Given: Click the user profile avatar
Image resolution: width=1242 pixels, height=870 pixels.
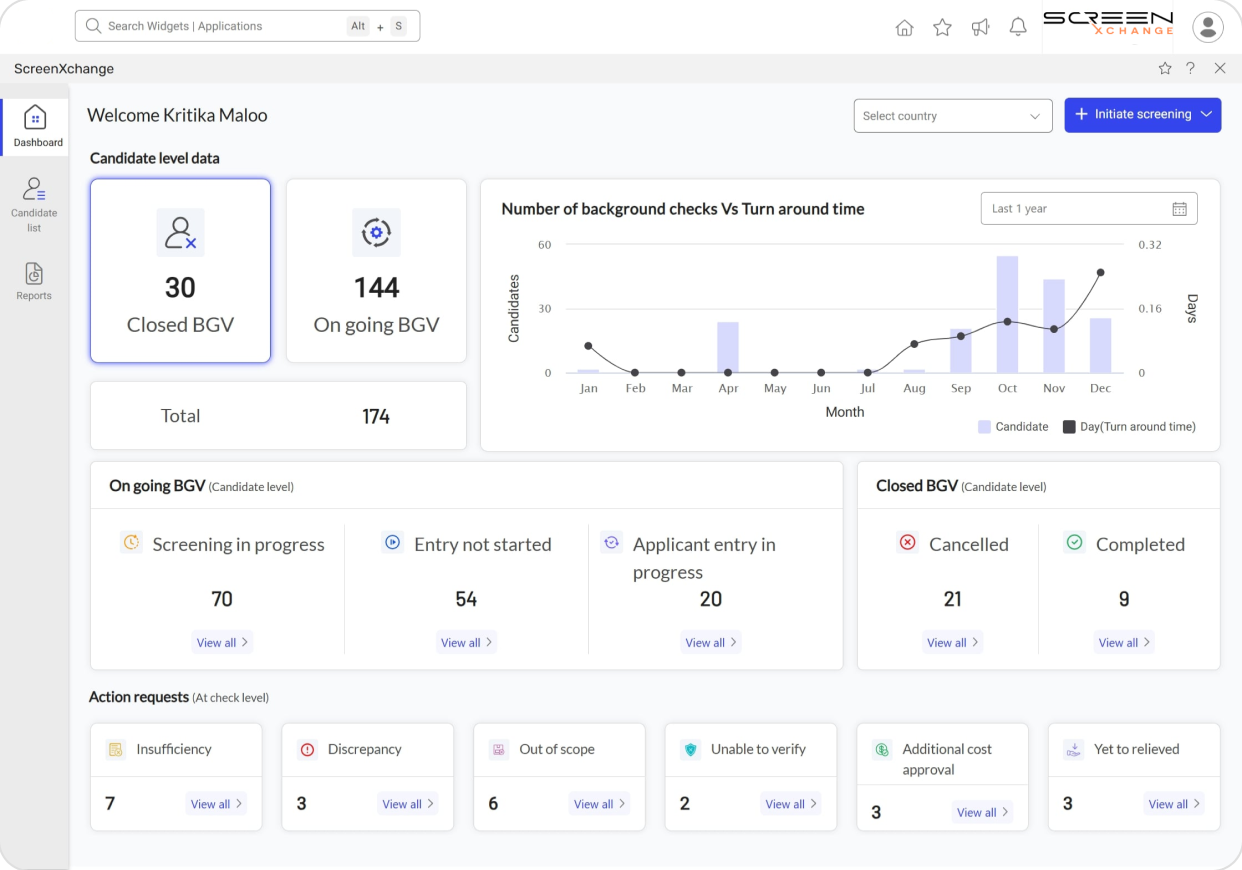Looking at the screenshot, I should 1208,27.
